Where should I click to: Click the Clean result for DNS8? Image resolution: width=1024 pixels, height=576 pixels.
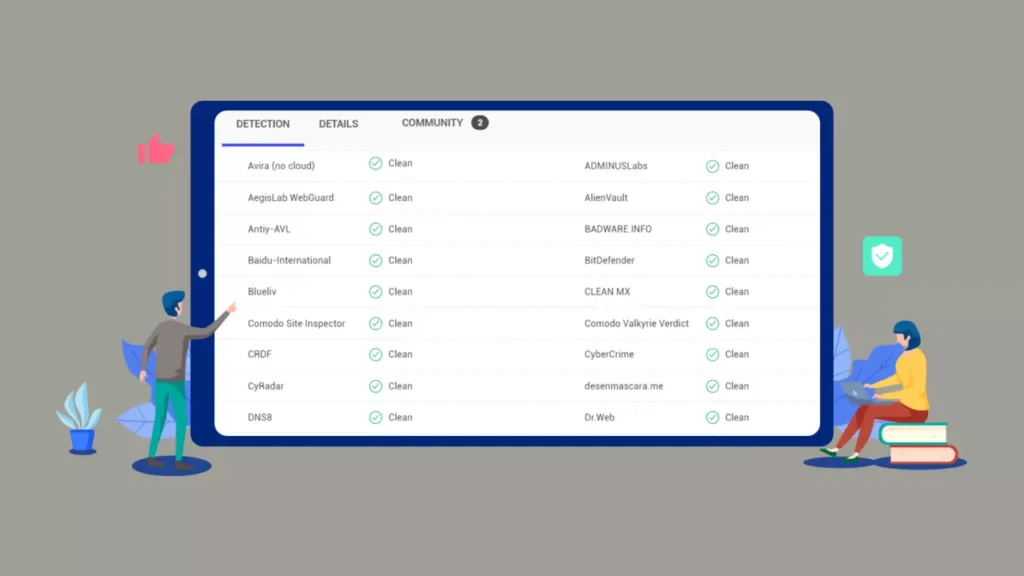click(400, 417)
